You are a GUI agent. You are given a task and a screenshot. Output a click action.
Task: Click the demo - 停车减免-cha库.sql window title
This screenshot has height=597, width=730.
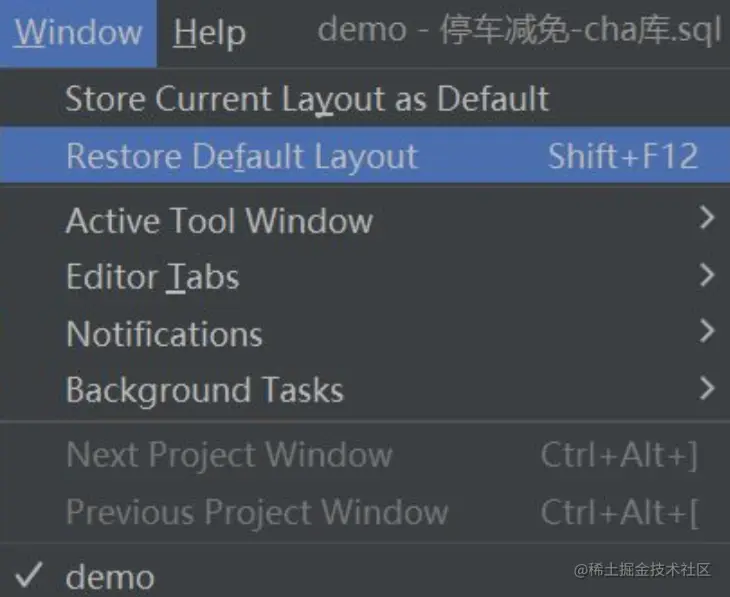pyautogui.click(x=519, y=30)
